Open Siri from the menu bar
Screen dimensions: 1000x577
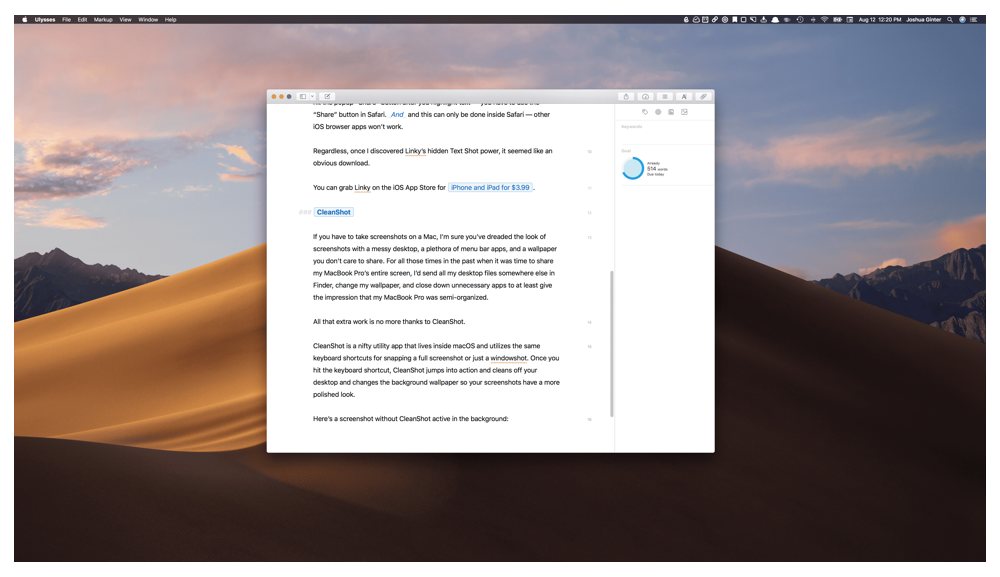962,20
